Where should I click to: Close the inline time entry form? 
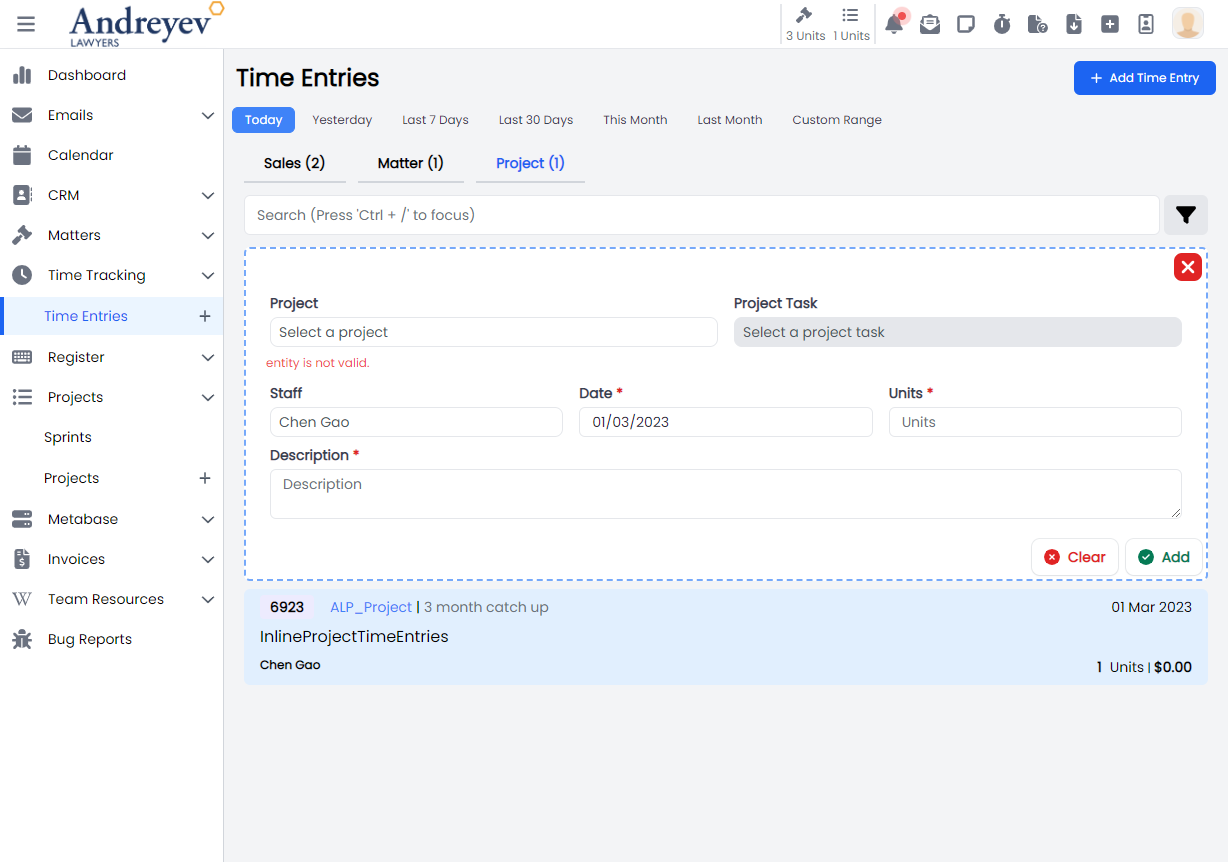coord(1187,267)
